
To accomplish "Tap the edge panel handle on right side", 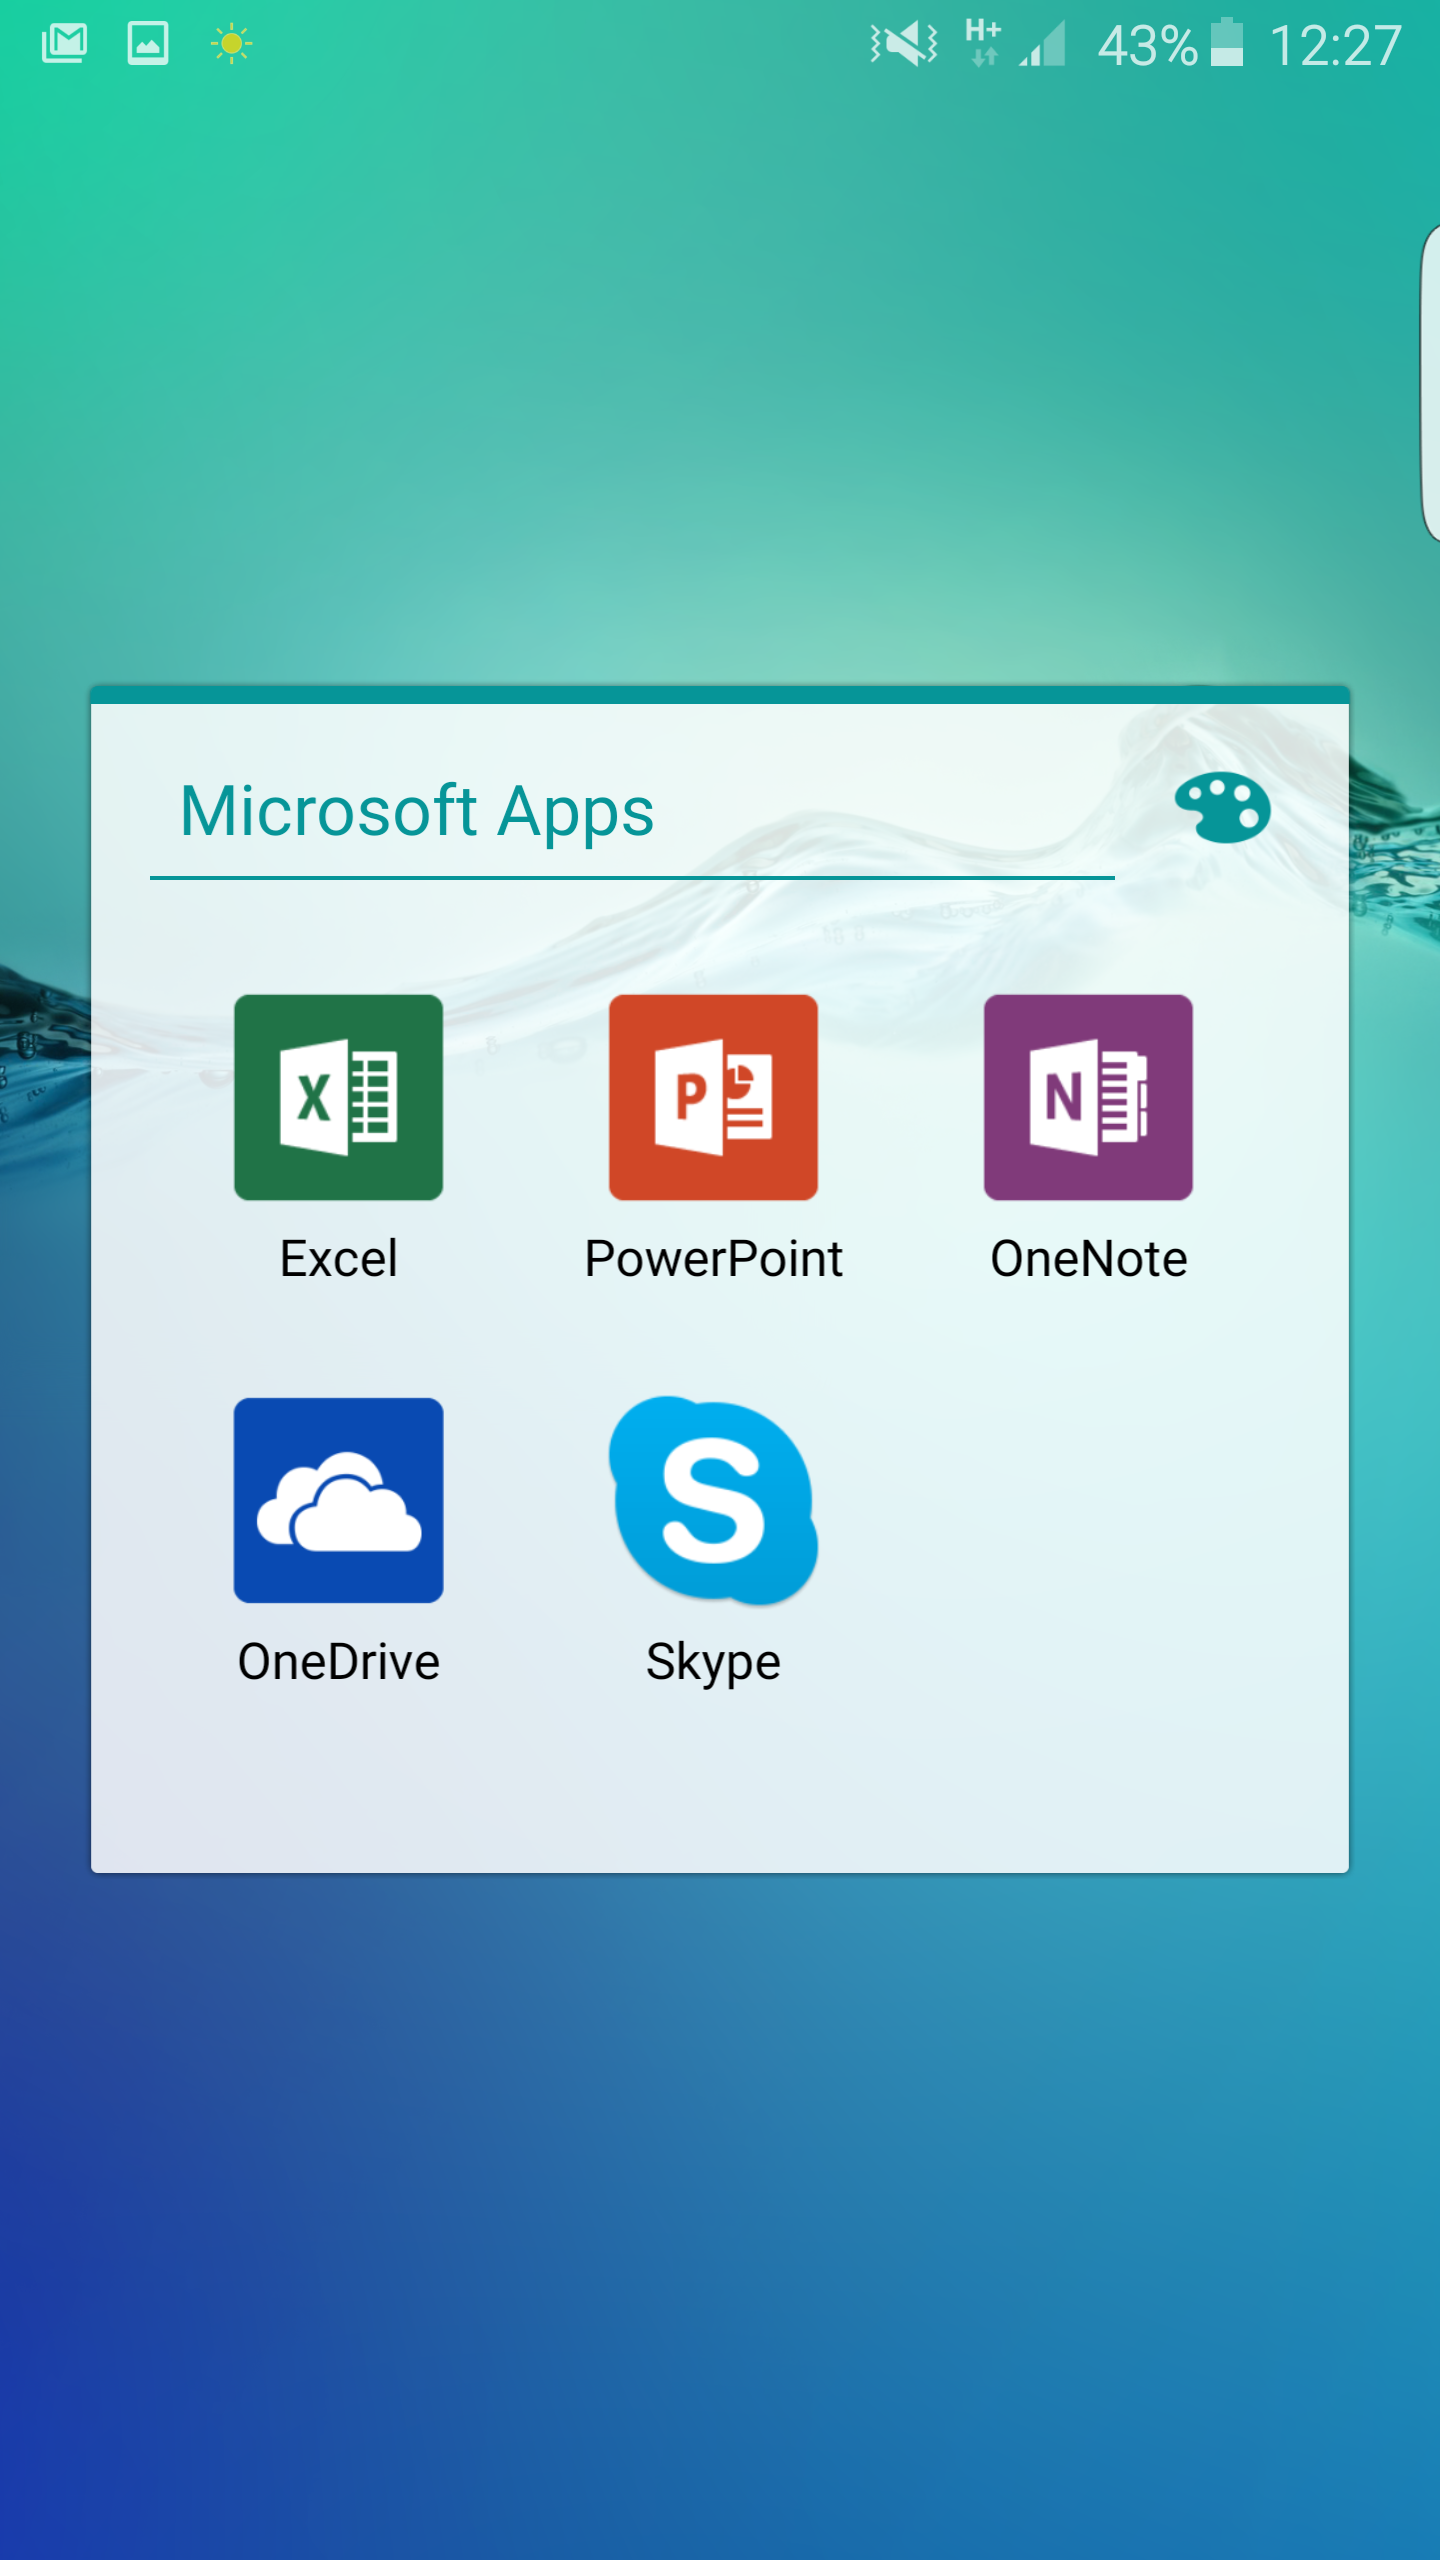I will point(1430,383).
